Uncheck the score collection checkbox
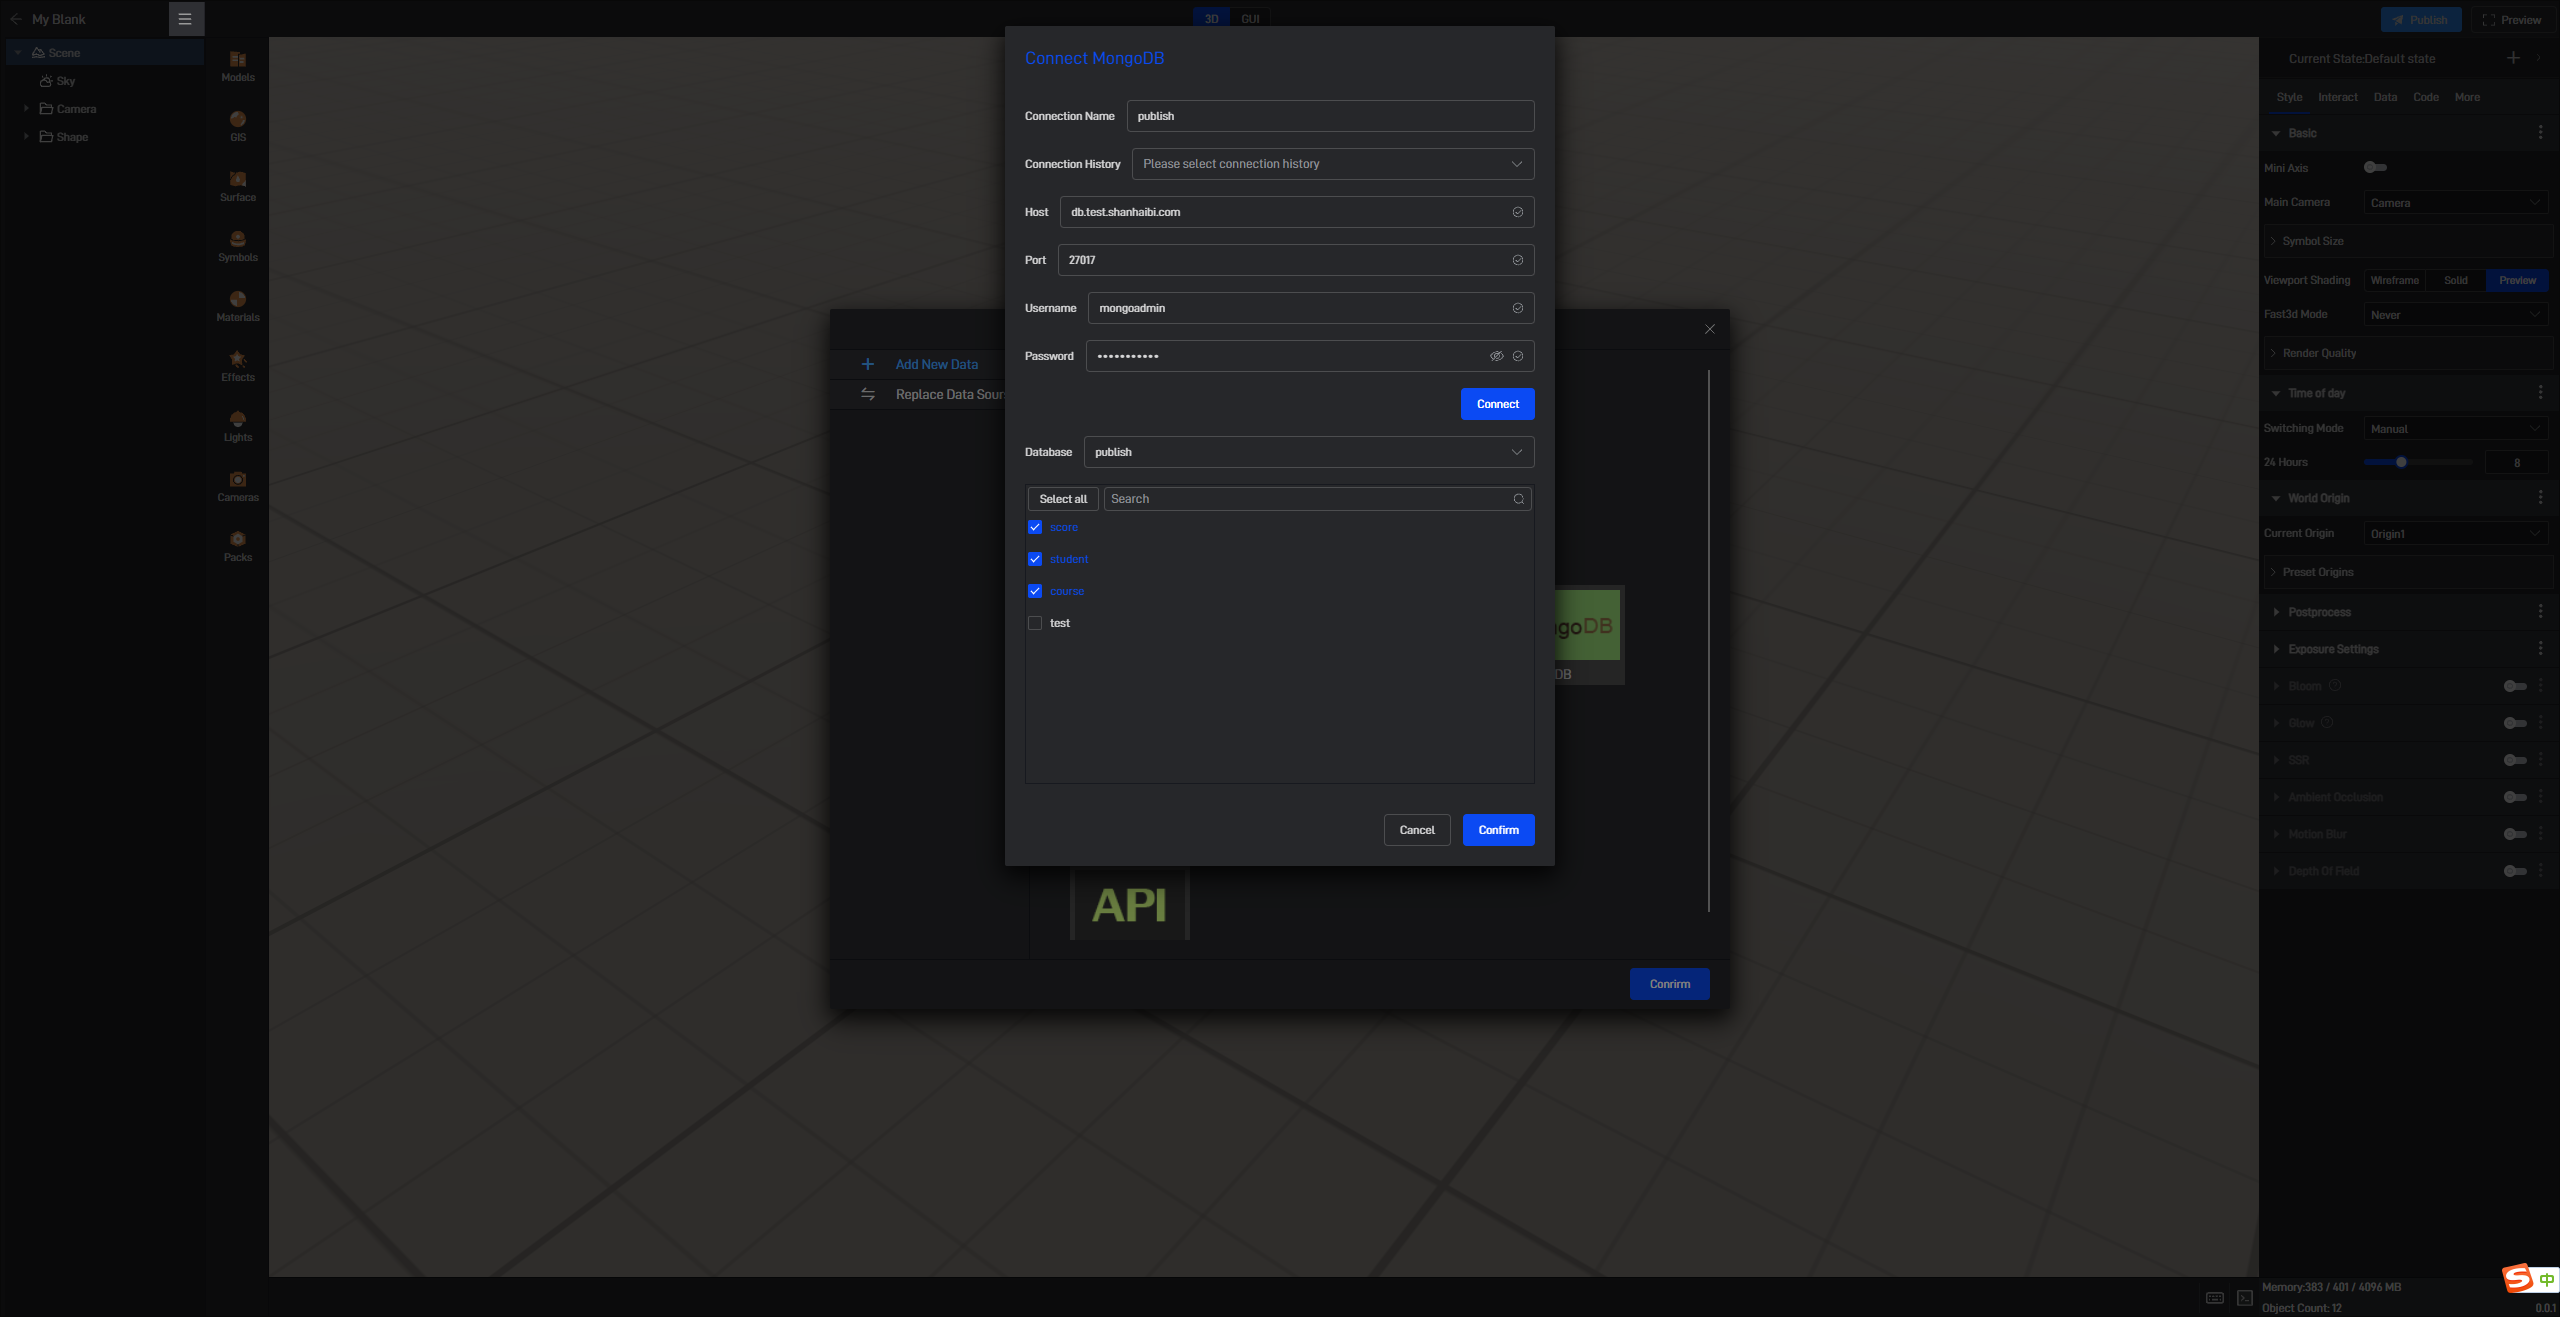 (1035, 527)
